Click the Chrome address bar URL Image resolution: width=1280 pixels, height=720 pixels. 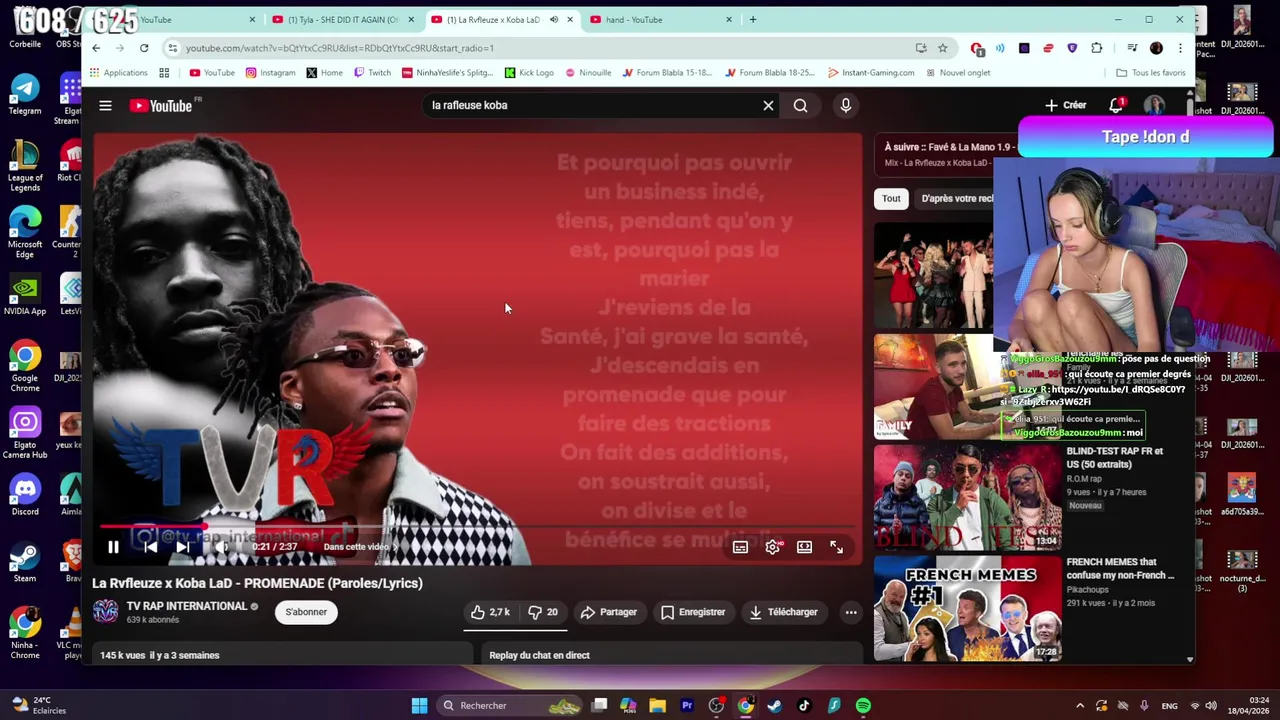tap(339, 48)
